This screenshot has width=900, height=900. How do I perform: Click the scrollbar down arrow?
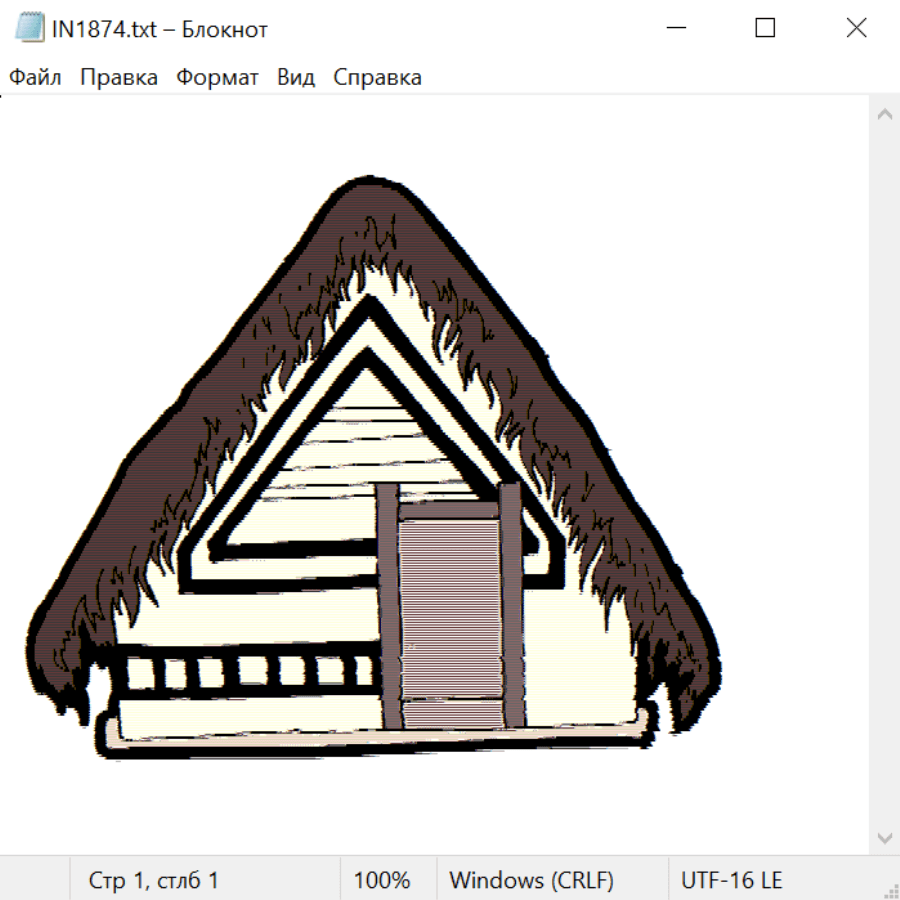(884, 837)
